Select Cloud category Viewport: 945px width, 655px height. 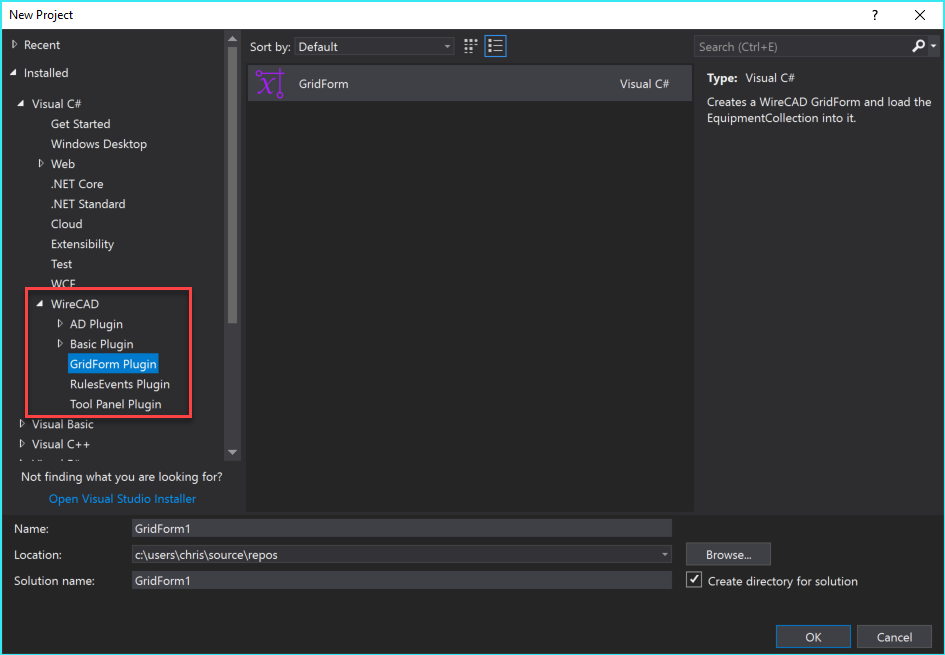pos(66,224)
